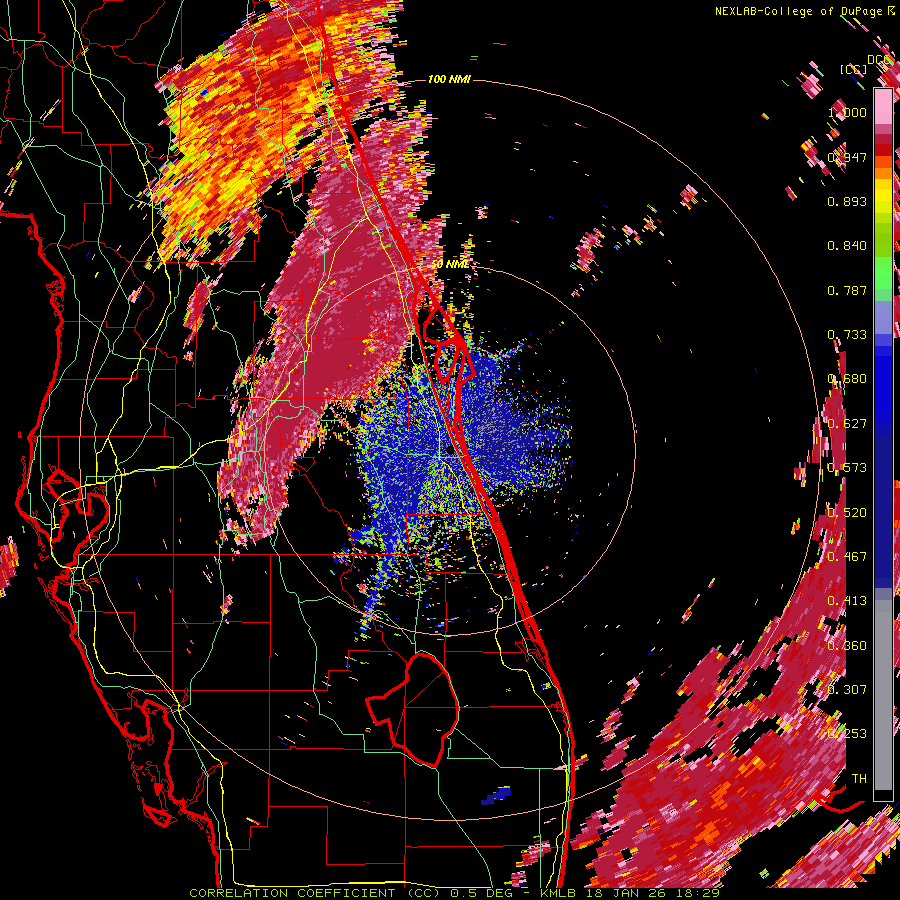Click the TH legend label
The image size is (900, 900).
click(859, 779)
